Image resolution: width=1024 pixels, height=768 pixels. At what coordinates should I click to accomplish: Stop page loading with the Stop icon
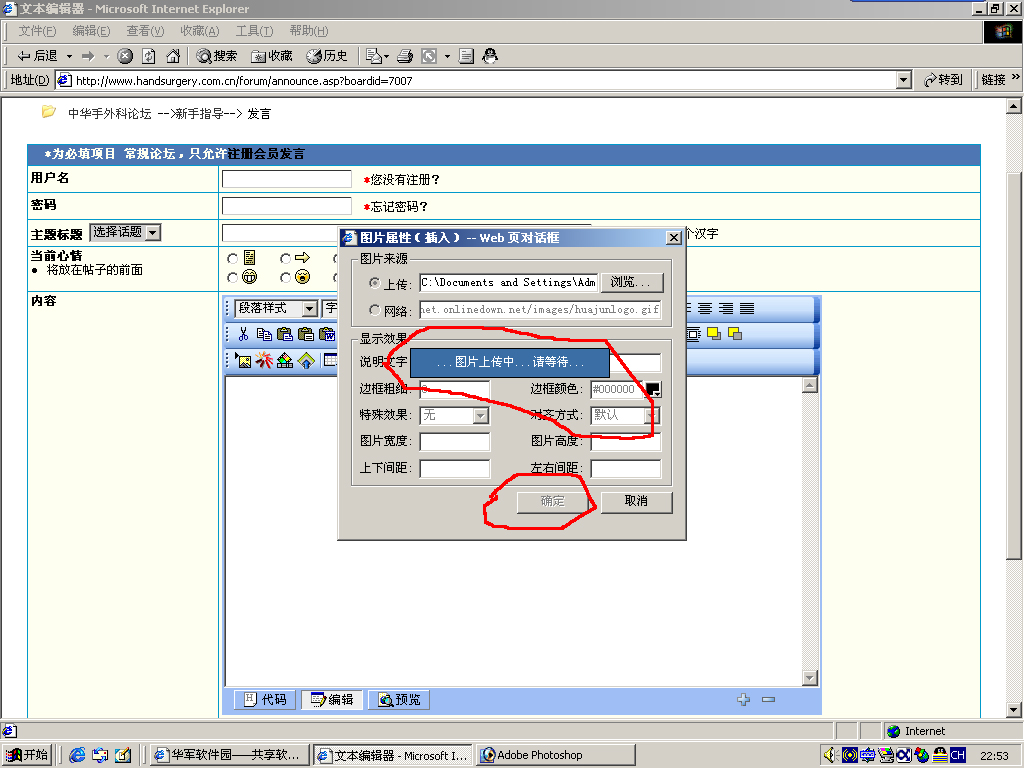125,56
